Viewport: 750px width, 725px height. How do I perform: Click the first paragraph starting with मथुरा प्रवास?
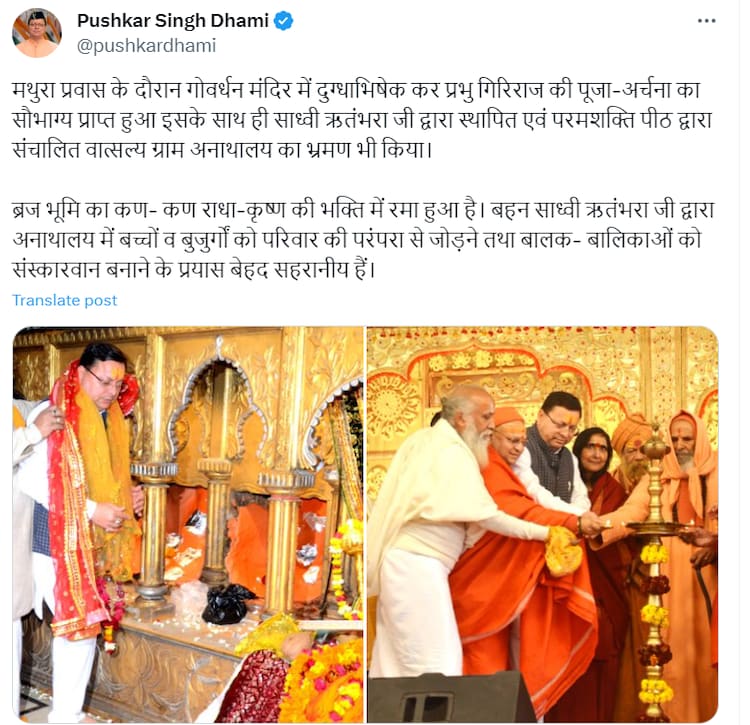point(364,120)
